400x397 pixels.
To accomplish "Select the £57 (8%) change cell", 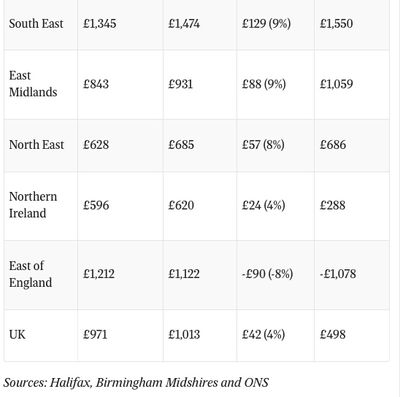I will point(263,145).
